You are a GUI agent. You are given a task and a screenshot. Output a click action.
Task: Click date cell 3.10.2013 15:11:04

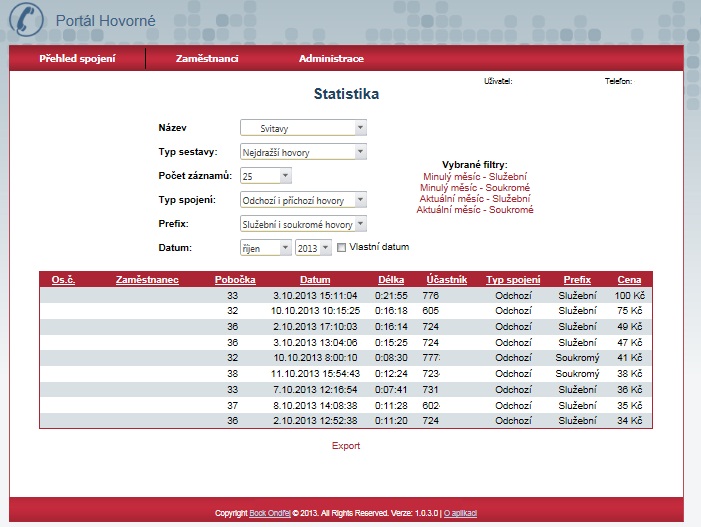pyautogui.click(x=315, y=295)
